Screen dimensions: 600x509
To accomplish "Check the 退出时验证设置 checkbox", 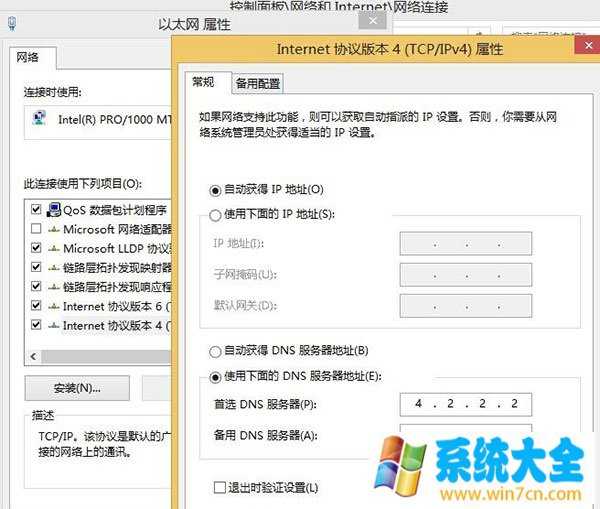I will point(219,487).
